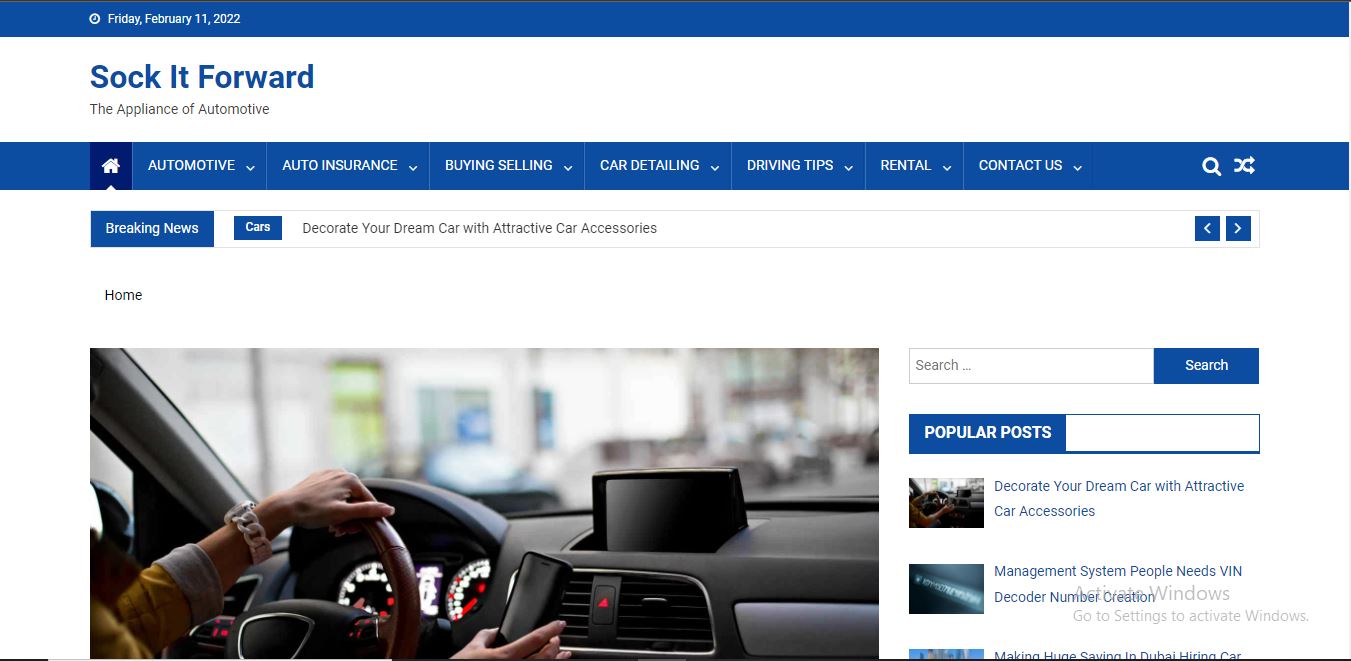Open the DRIVING TIPS menu item

[790, 166]
